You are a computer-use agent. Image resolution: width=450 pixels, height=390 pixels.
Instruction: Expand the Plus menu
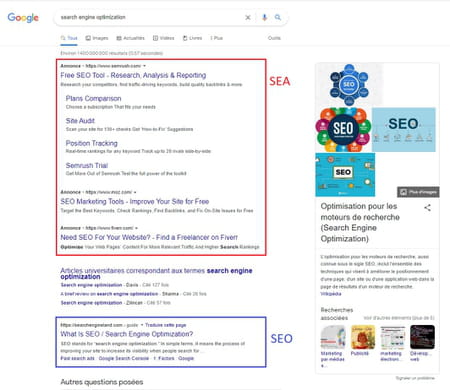216,38
